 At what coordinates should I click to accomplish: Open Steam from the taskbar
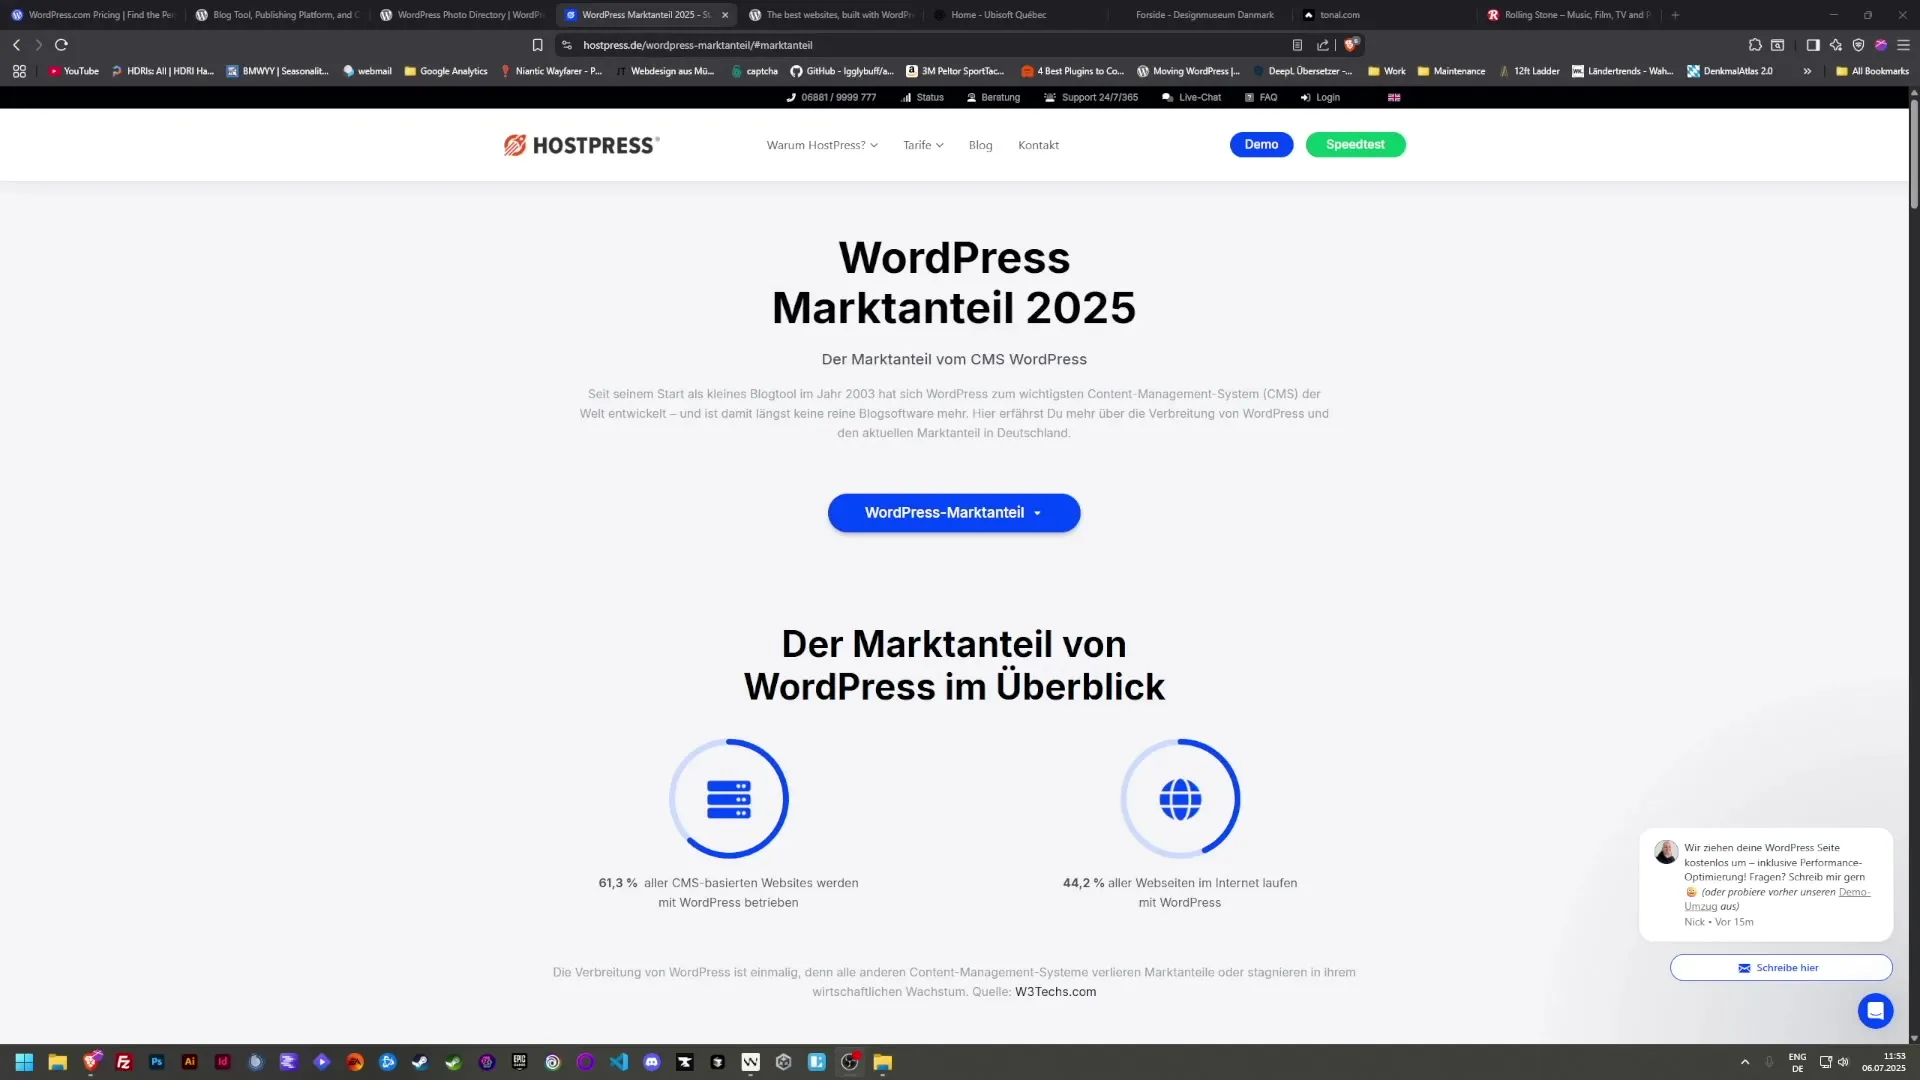(420, 1062)
